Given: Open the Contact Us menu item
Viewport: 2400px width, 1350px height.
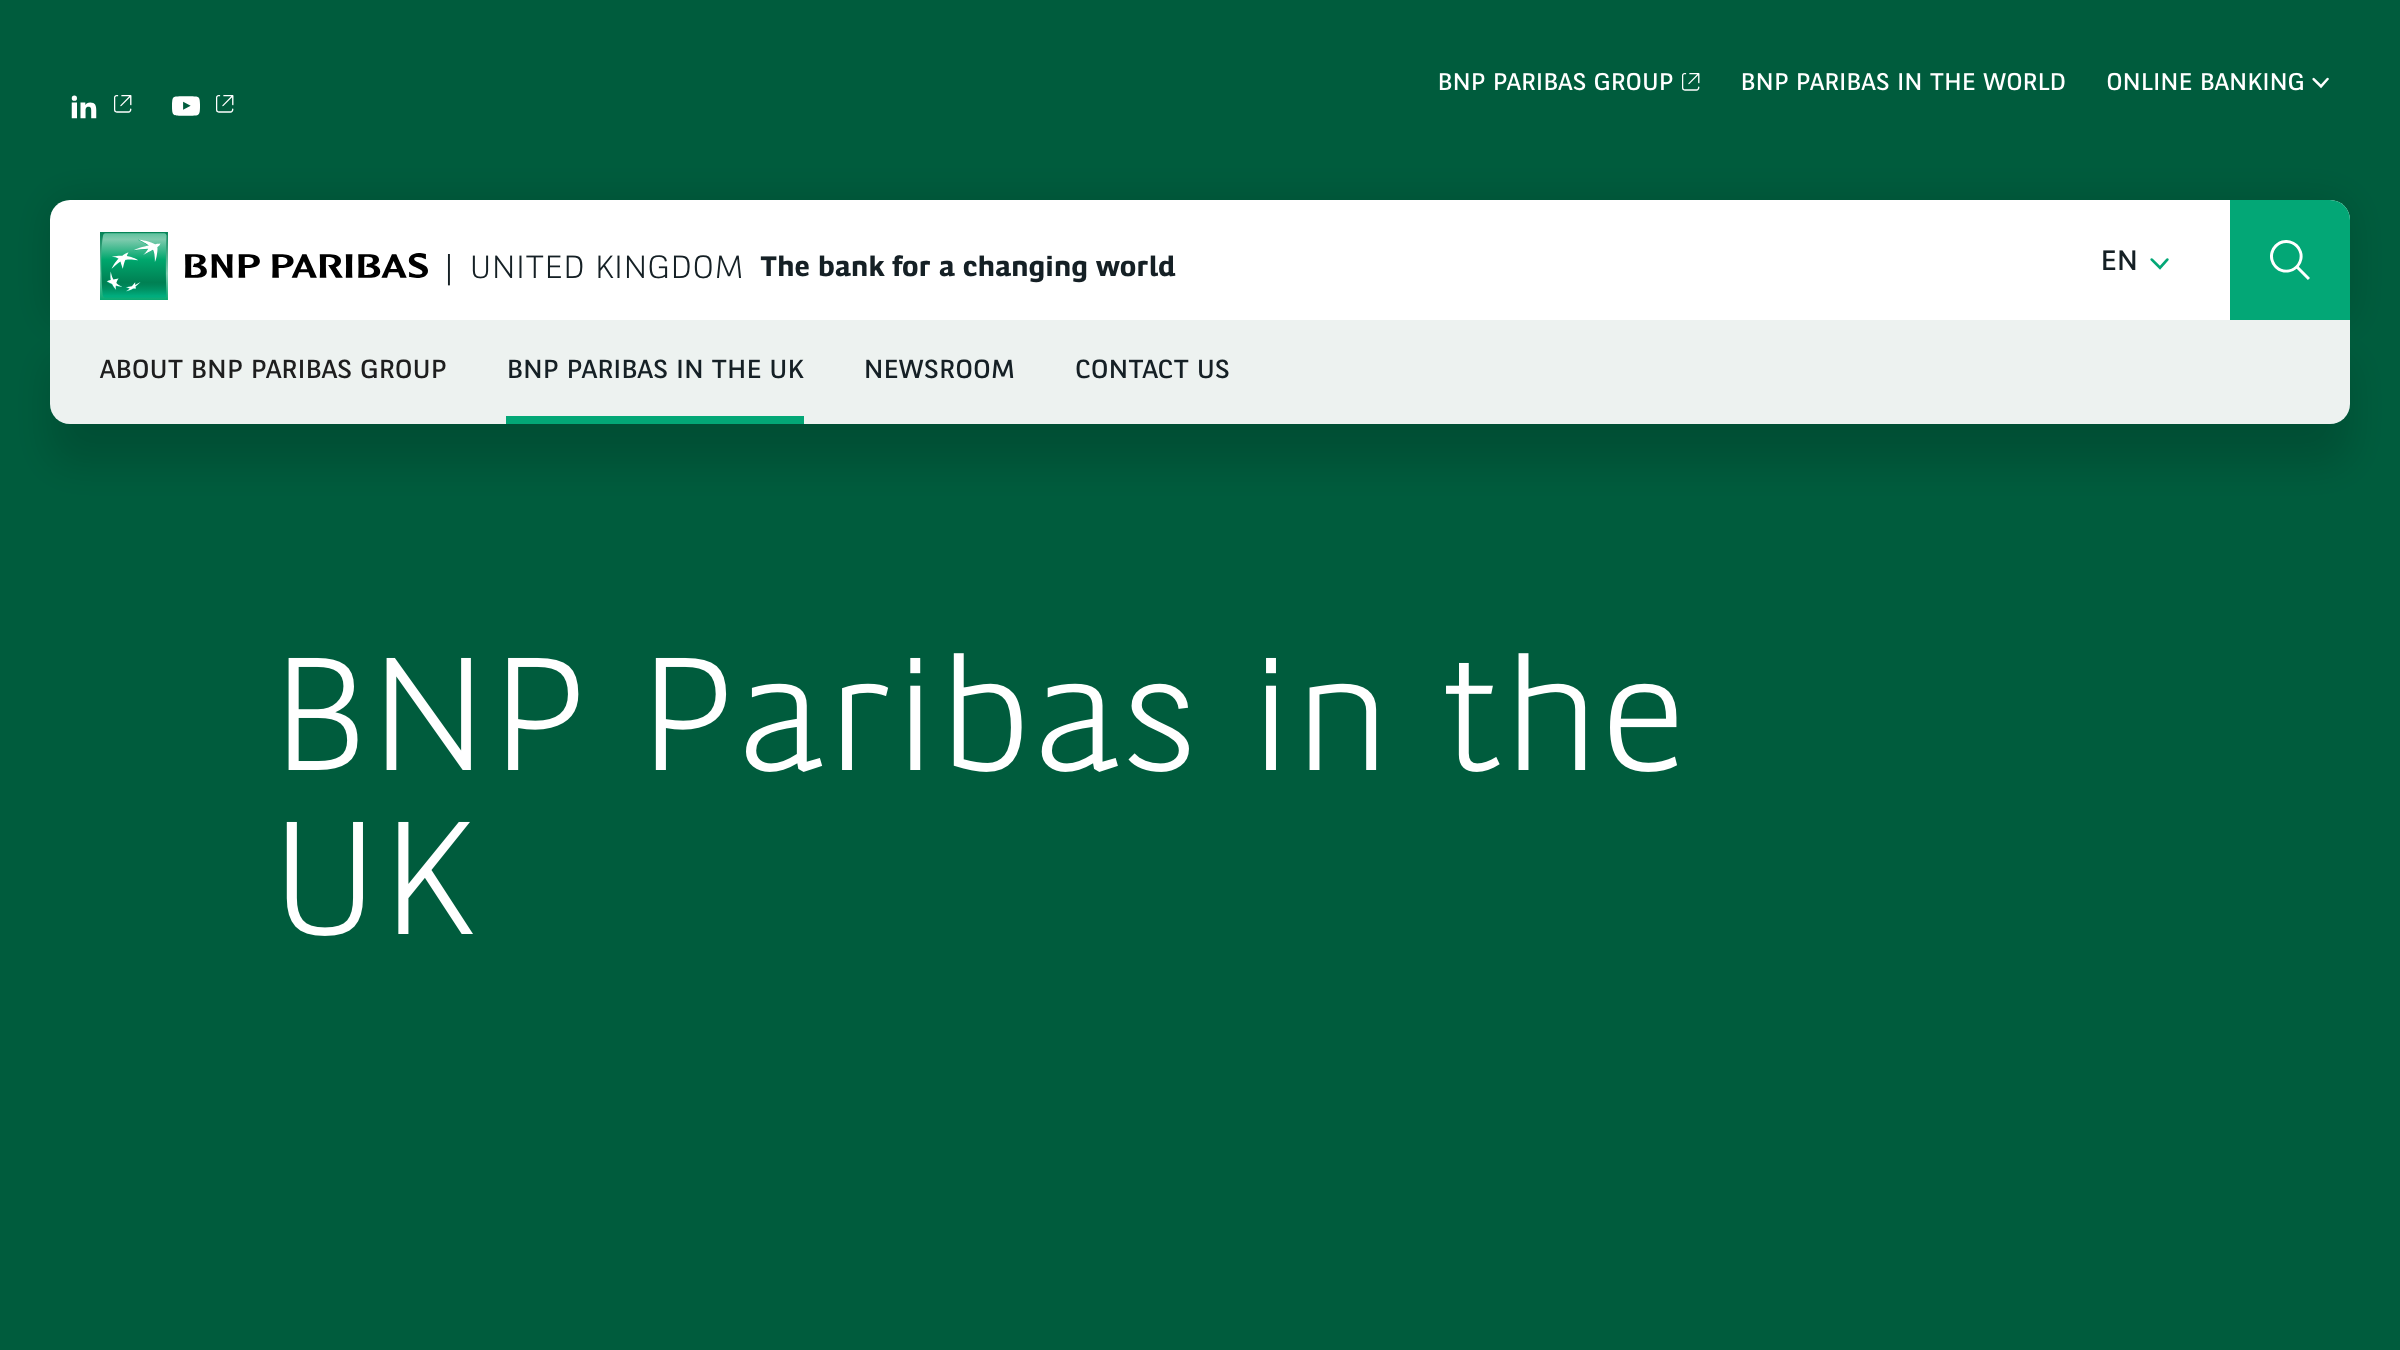Looking at the screenshot, I should coord(1152,369).
